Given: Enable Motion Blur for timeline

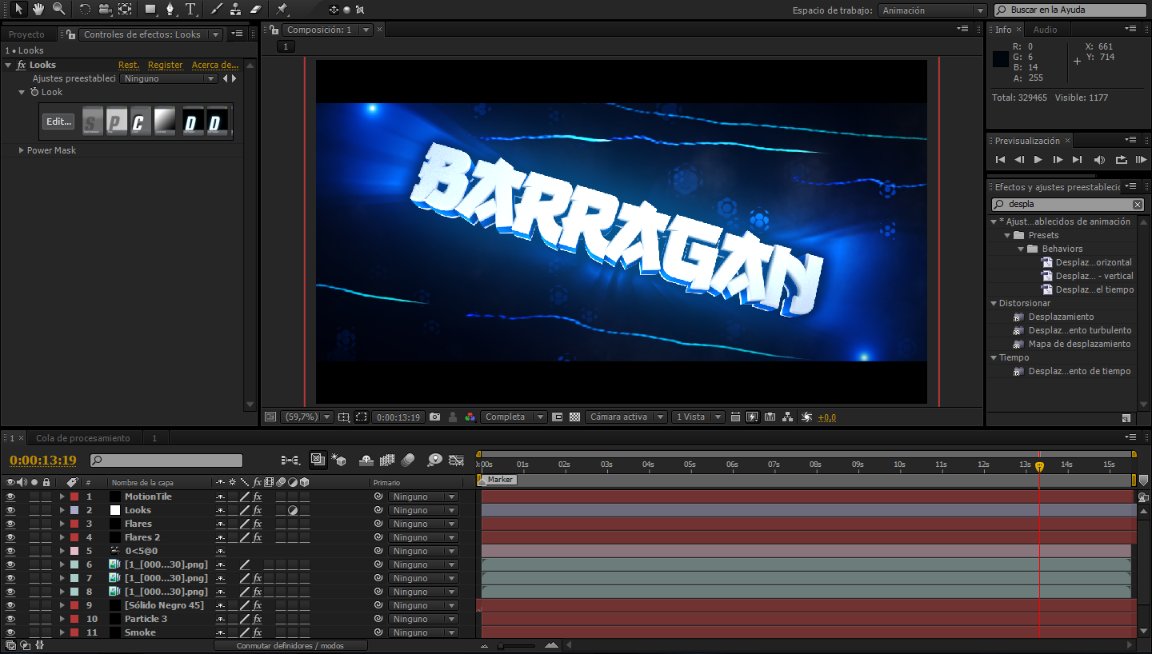Looking at the screenshot, I should pos(408,460).
